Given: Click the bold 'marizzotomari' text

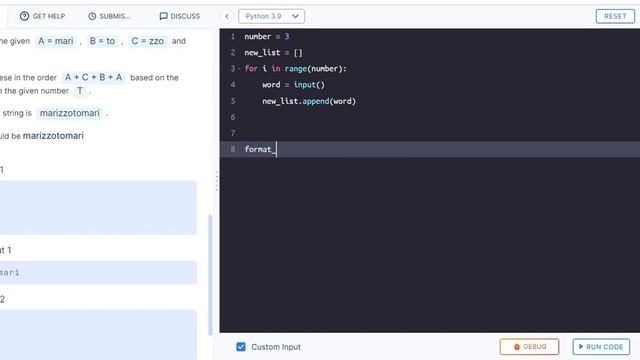Looking at the screenshot, I should 53,136.
